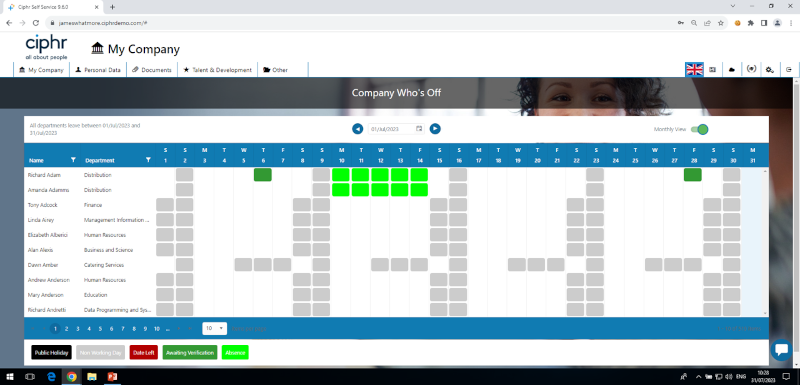Go to previous month with left arrow
This screenshot has width=800, height=385.
[x=358, y=129]
